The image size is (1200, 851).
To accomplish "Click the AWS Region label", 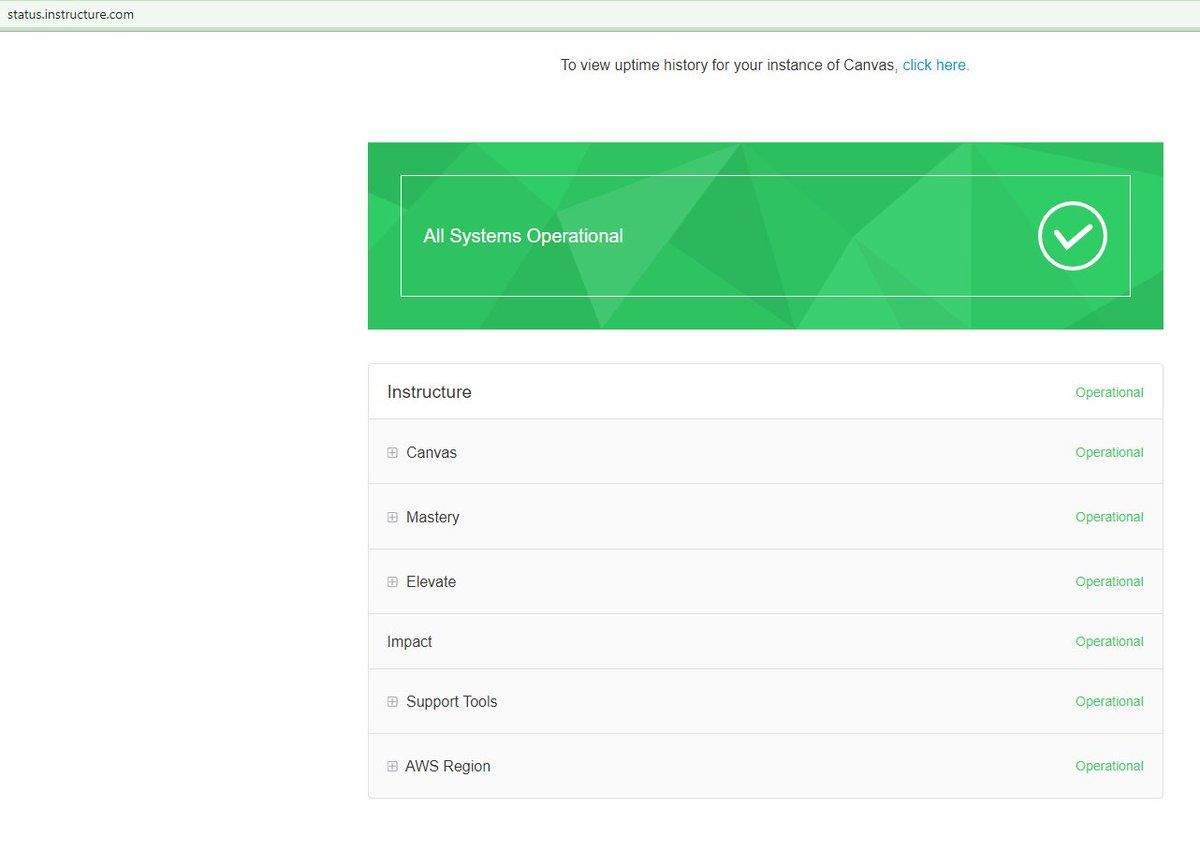I will coord(447,767).
